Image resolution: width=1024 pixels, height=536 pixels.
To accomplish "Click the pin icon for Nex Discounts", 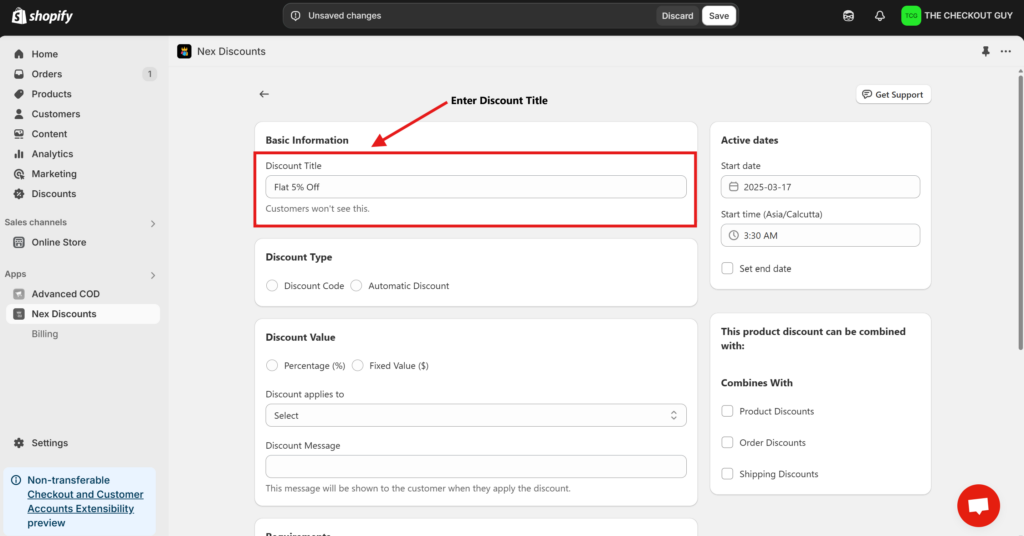I will coord(987,51).
